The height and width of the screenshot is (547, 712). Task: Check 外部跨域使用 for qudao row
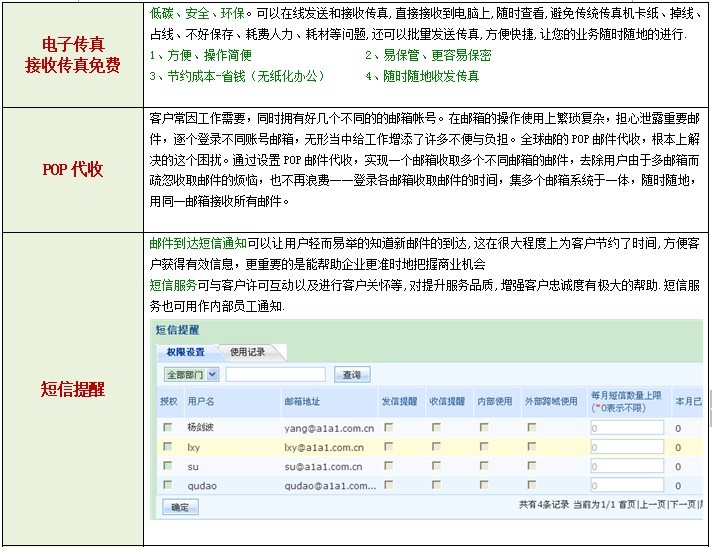532,485
